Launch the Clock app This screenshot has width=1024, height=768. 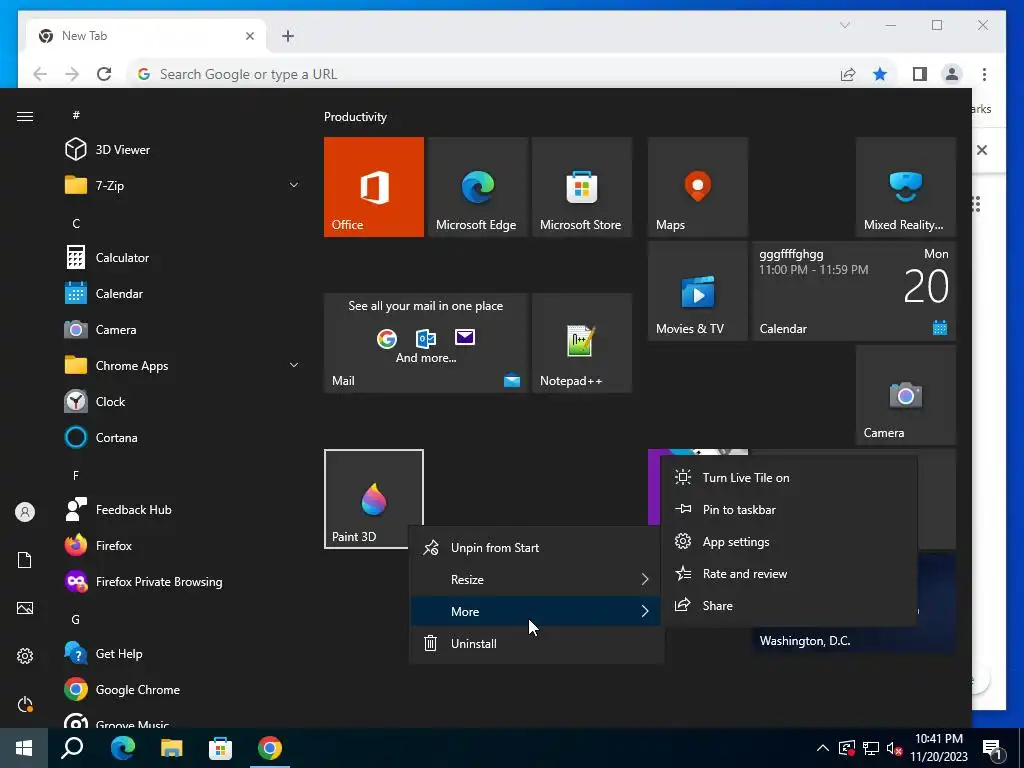pos(182,402)
